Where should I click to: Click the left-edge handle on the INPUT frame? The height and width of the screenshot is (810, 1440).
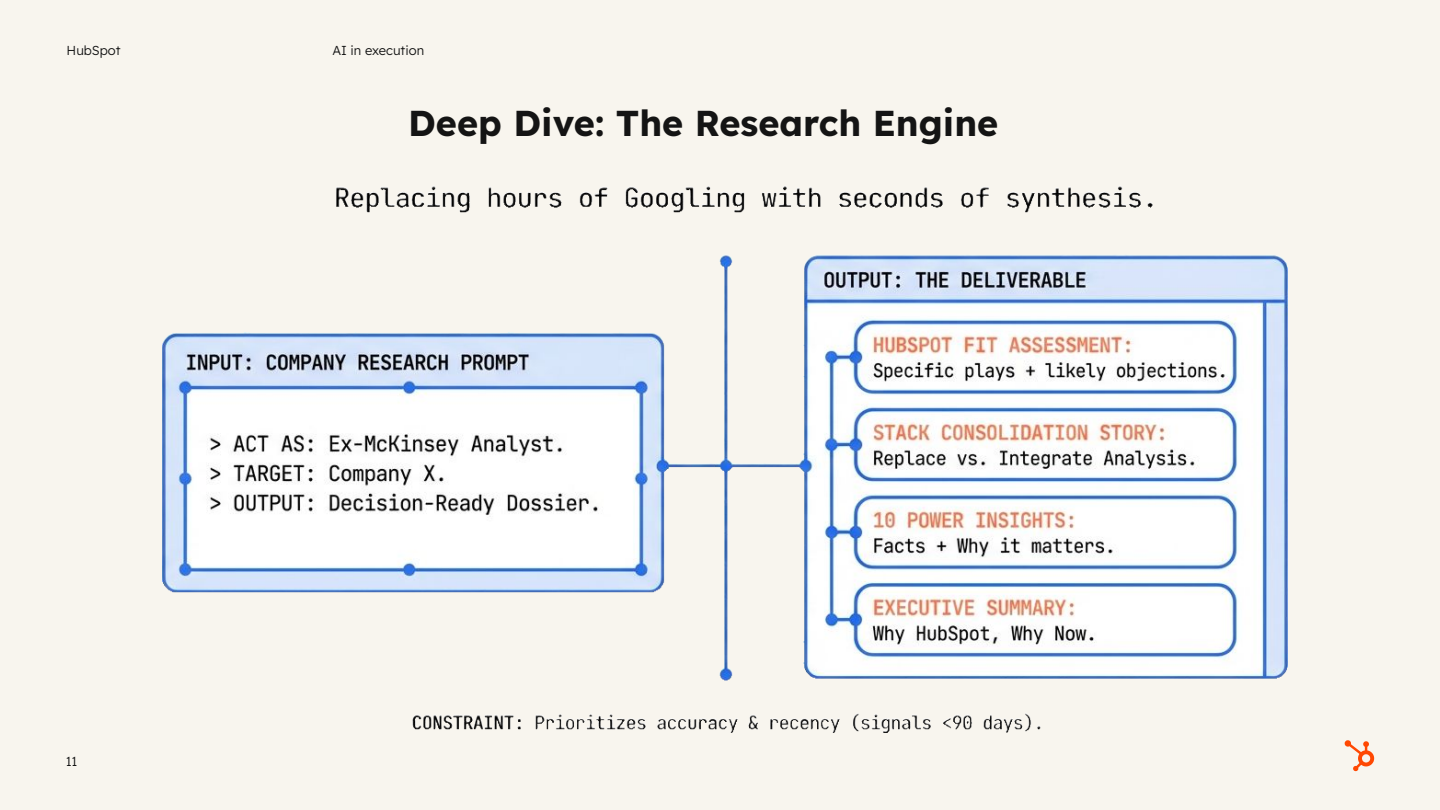pos(183,478)
